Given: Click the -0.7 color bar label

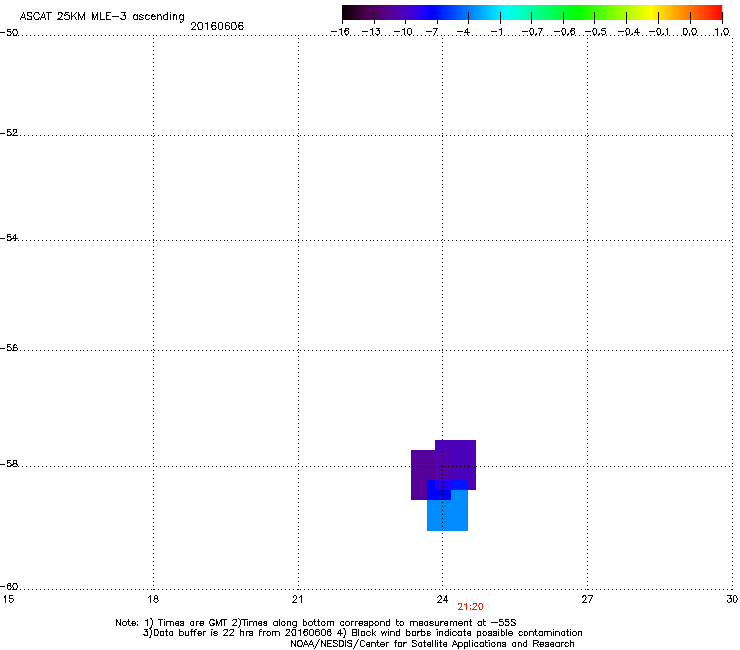Looking at the screenshot, I should (532, 32).
